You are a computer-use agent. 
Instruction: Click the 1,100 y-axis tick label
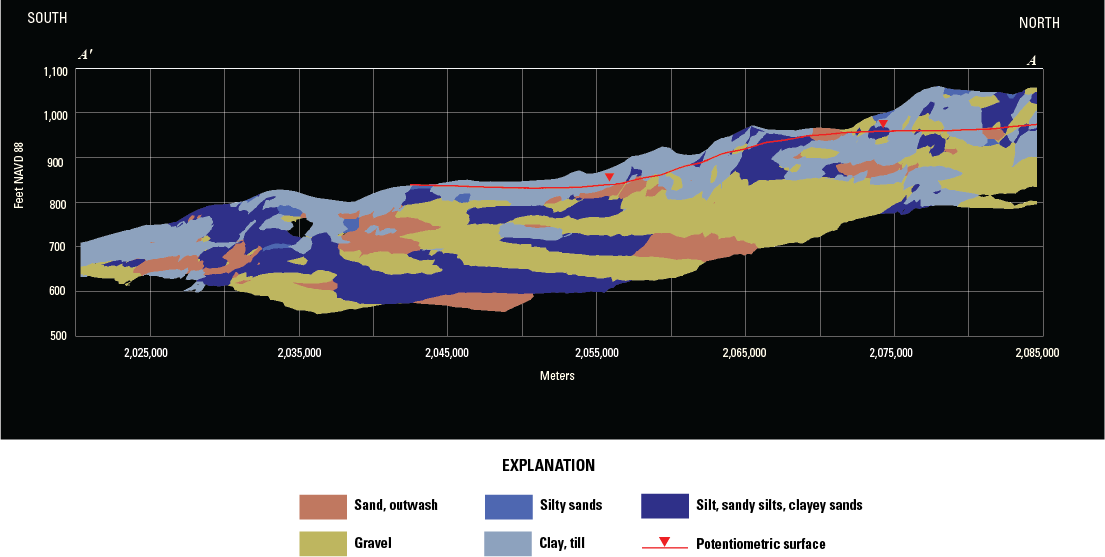55,71
